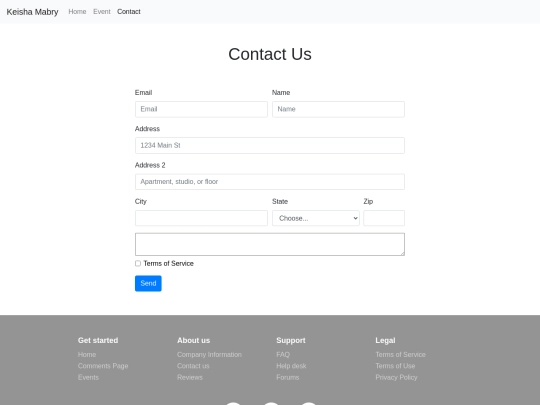540x405 pixels.
Task: Click the Contact Us heading
Action: click(x=270, y=54)
